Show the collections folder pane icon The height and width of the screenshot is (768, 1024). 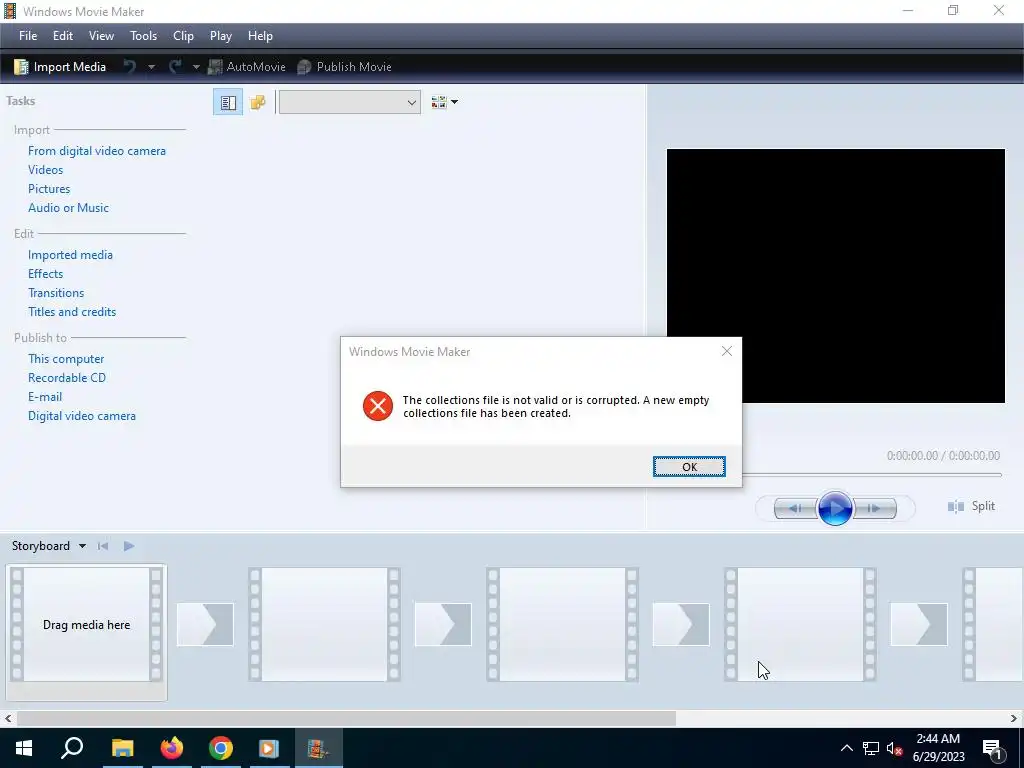(x=258, y=102)
